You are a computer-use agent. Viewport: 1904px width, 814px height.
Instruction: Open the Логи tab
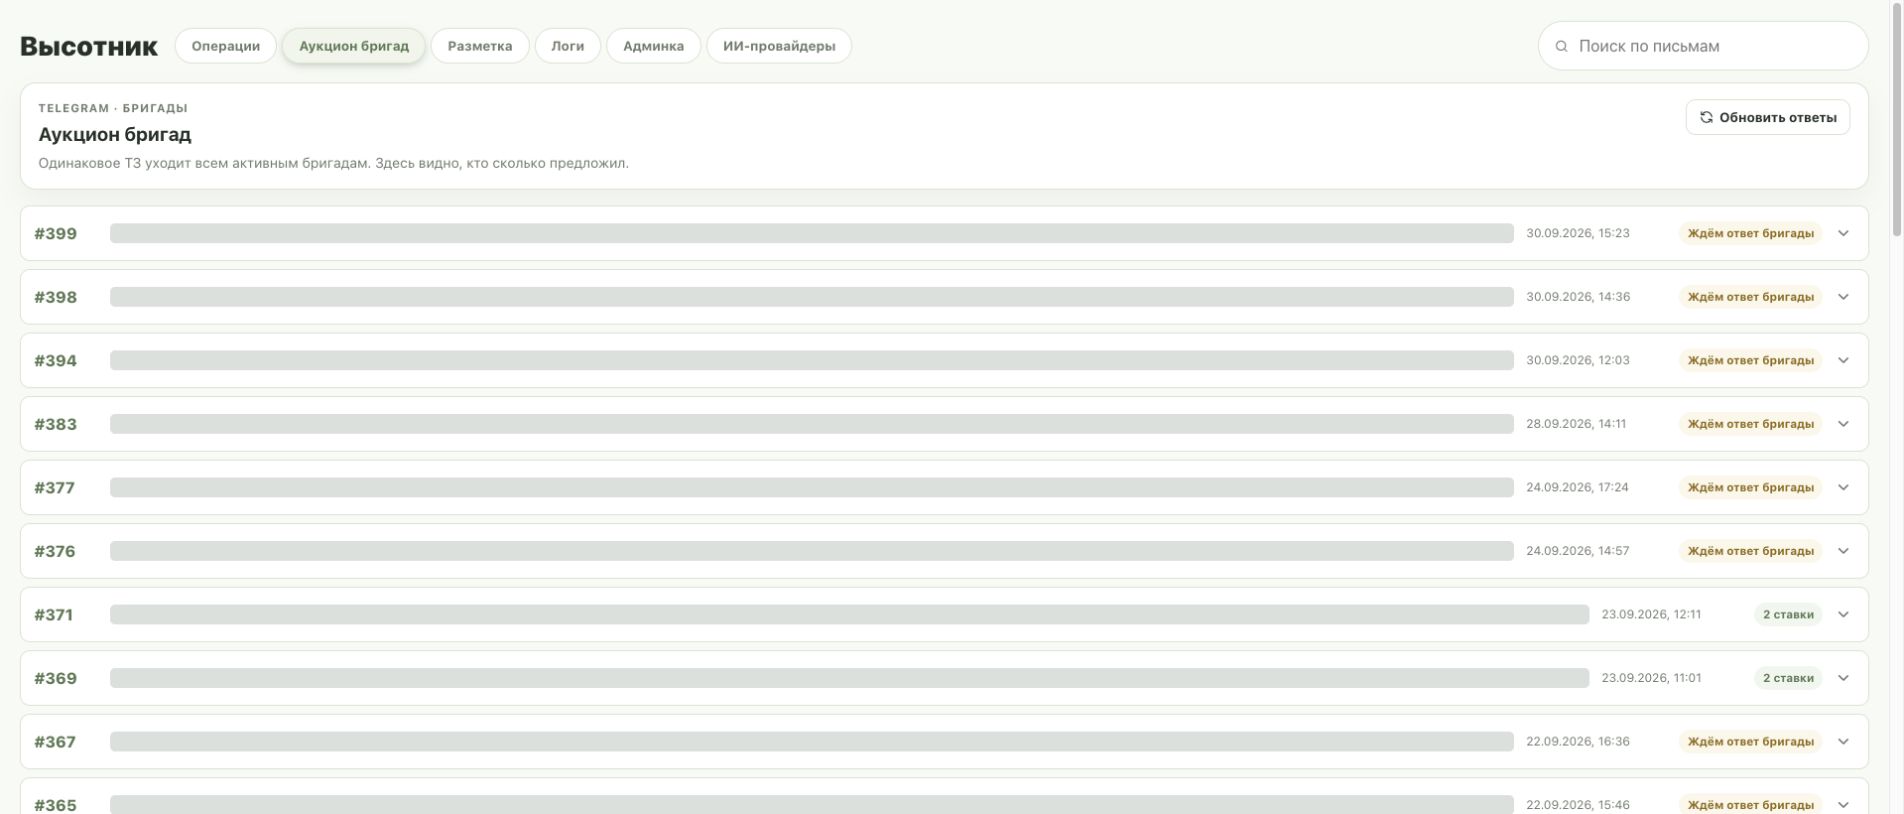568,46
